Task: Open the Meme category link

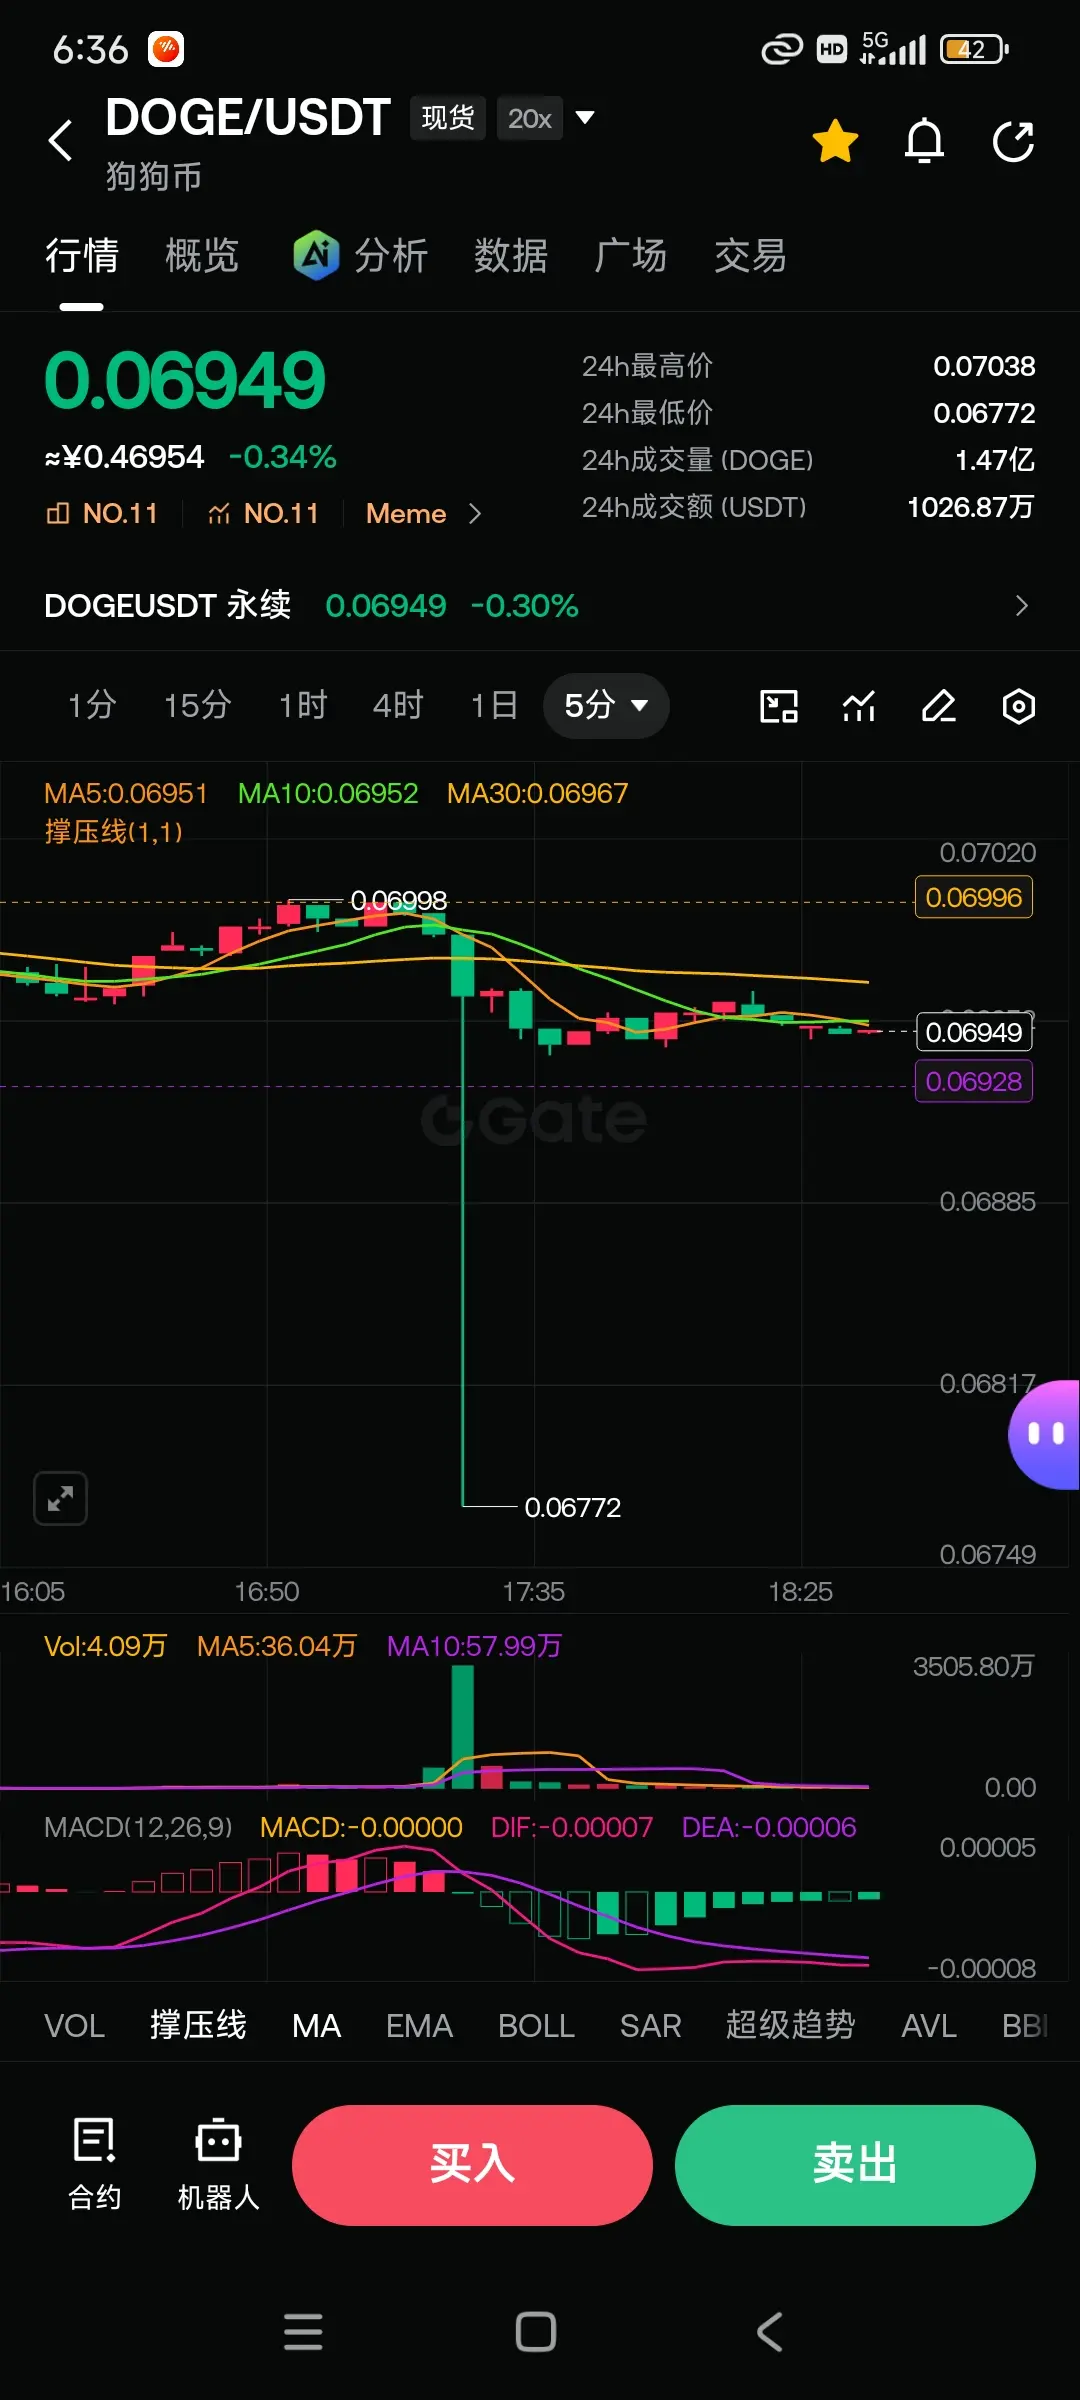Action: click(424, 513)
